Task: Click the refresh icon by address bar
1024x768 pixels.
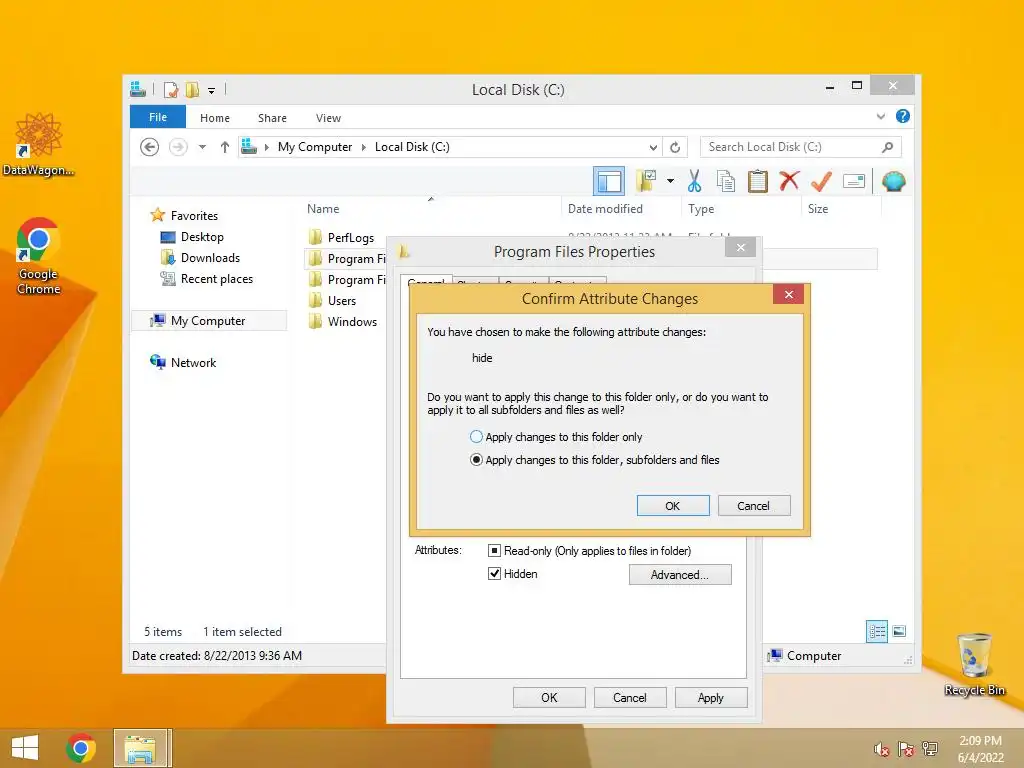Action: click(x=675, y=147)
